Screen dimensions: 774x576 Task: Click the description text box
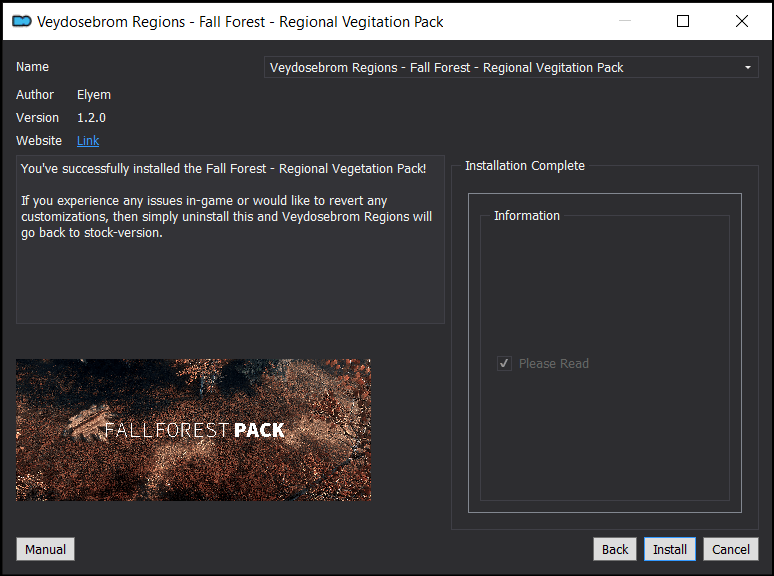pyautogui.click(x=231, y=239)
